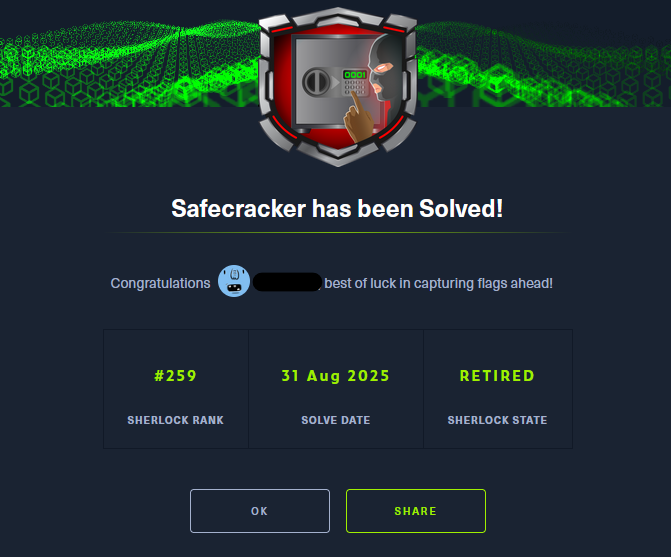Click the RETIRED state value
671x557 pixels.
point(497,376)
